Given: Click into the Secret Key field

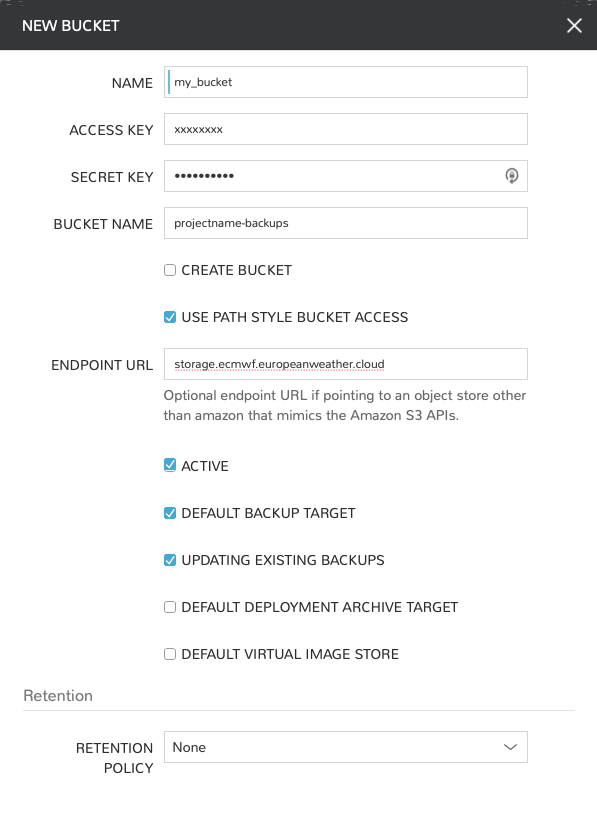Looking at the screenshot, I should (345, 176).
